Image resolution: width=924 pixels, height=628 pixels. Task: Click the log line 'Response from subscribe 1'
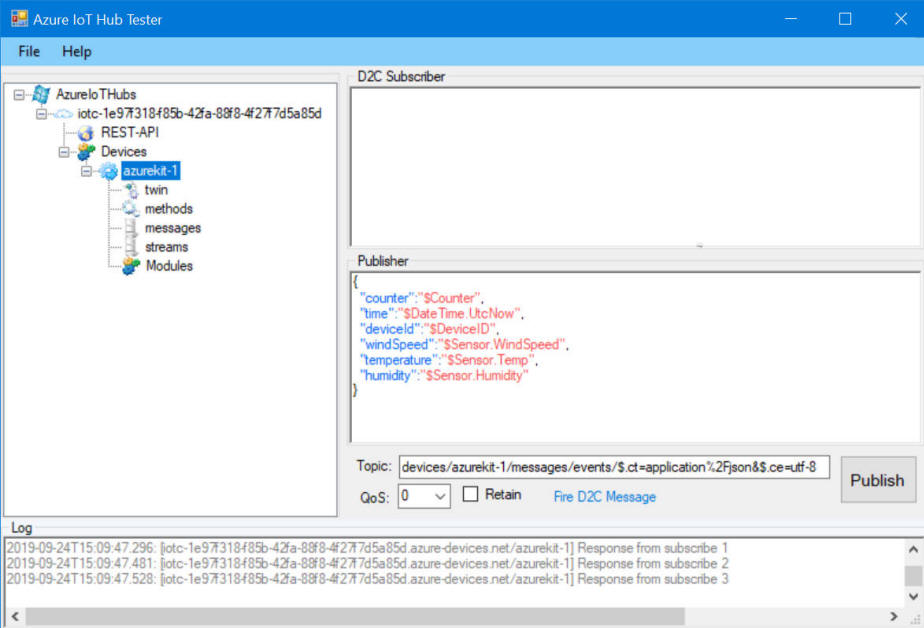367,548
